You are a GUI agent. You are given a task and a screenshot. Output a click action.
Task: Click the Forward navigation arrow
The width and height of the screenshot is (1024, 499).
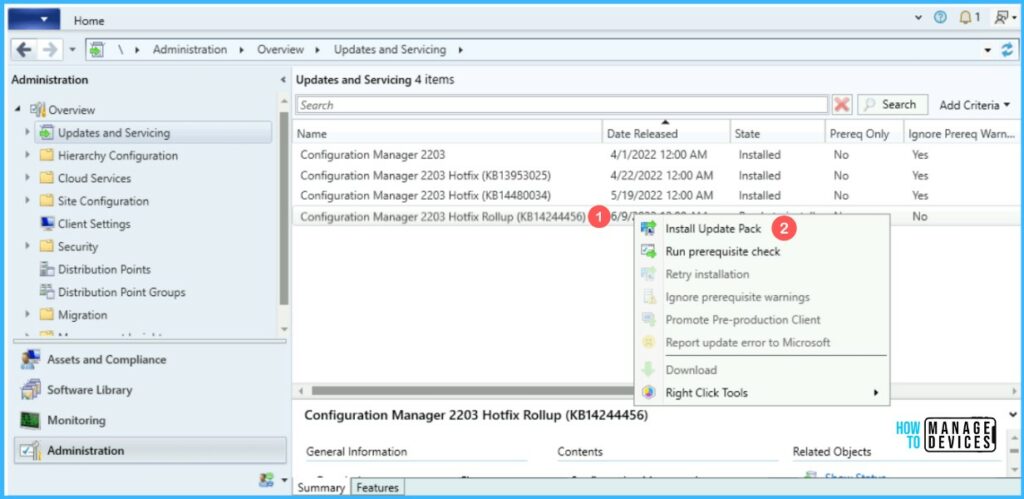tap(50, 50)
